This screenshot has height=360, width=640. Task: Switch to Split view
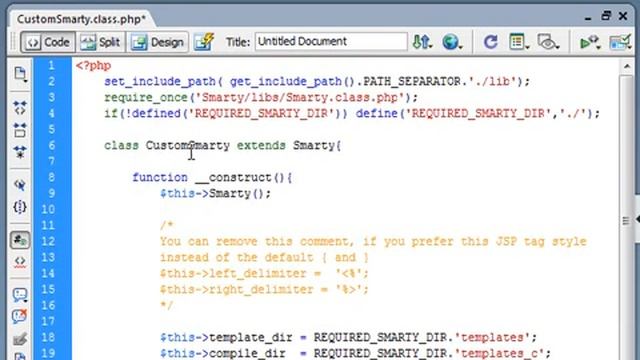pyautogui.click(x=100, y=42)
